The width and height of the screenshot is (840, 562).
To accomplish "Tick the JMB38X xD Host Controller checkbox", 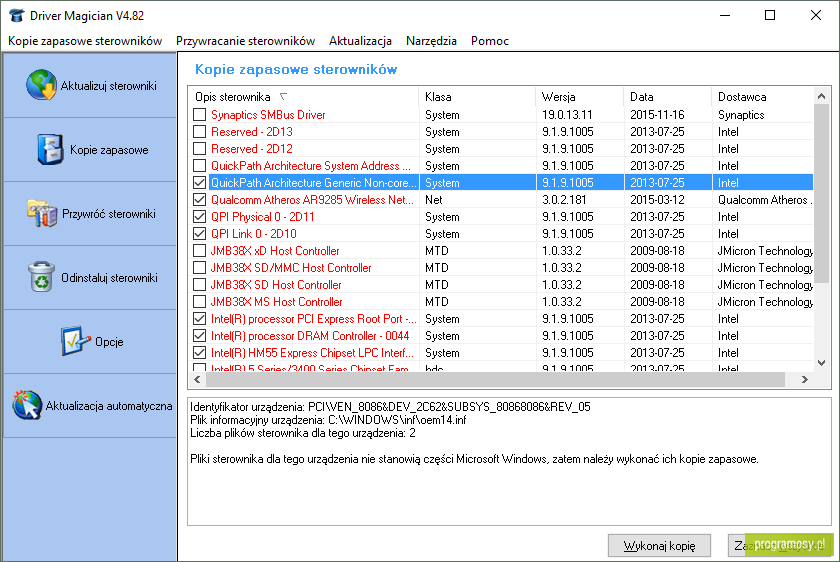I will click(199, 251).
